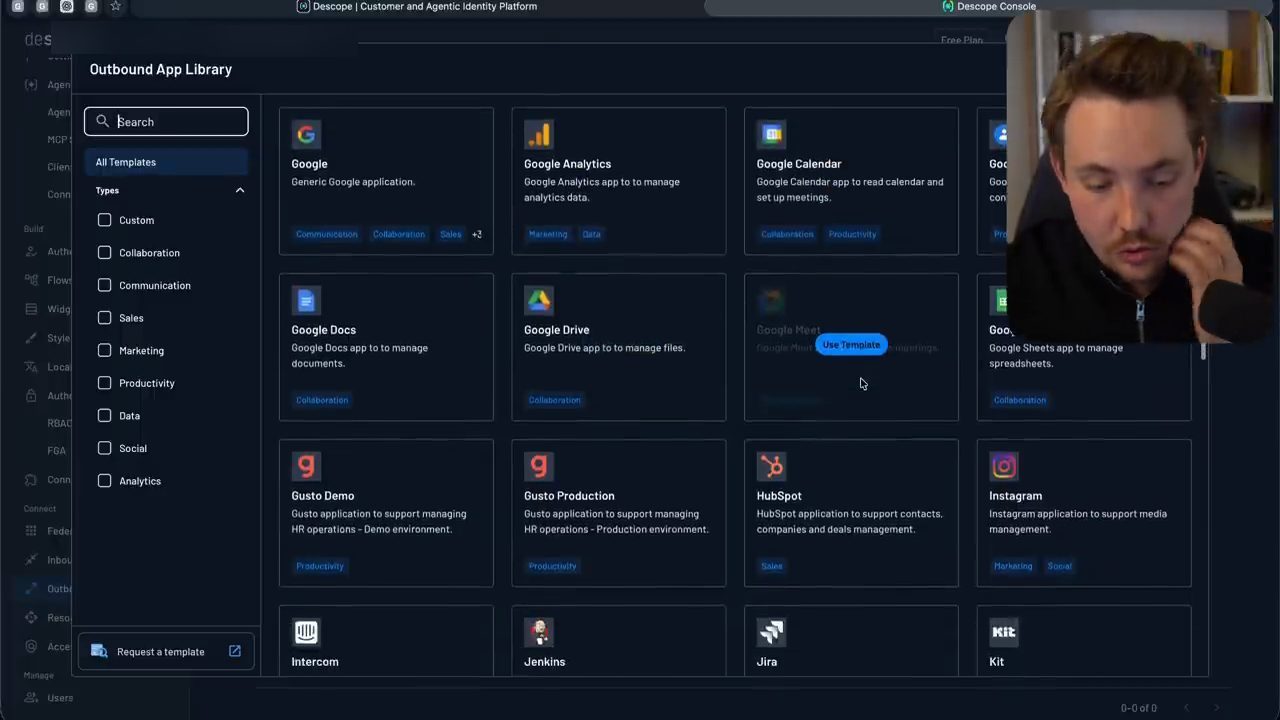Click the Communication tag on Google card
Viewport: 1280px width, 720px height.
tap(327, 234)
